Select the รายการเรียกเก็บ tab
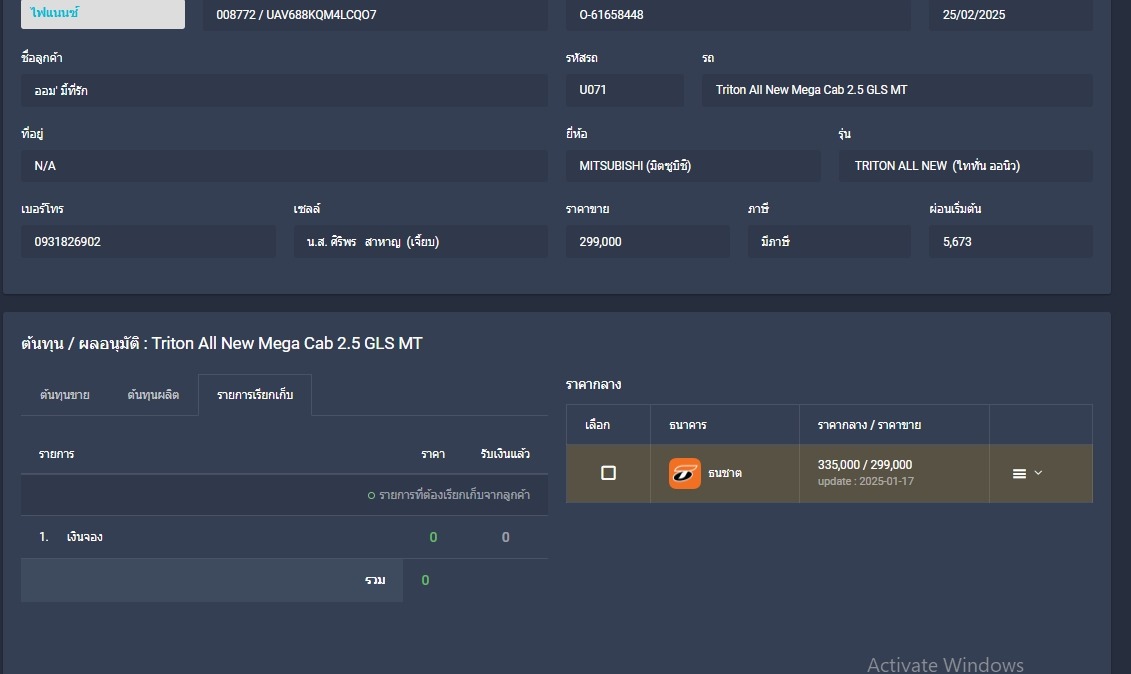Viewport: 1131px width, 674px height. pyautogui.click(x=255, y=395)
